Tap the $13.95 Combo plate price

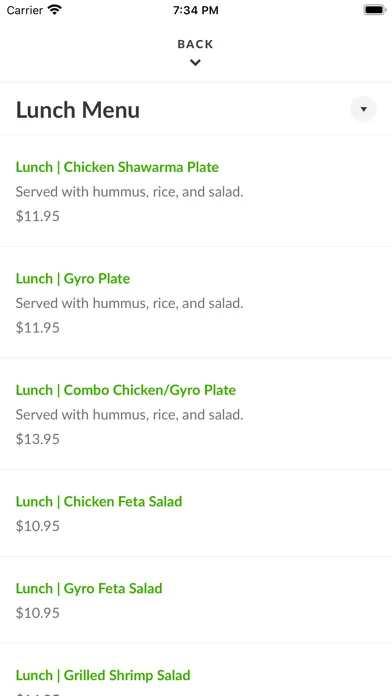38,439
